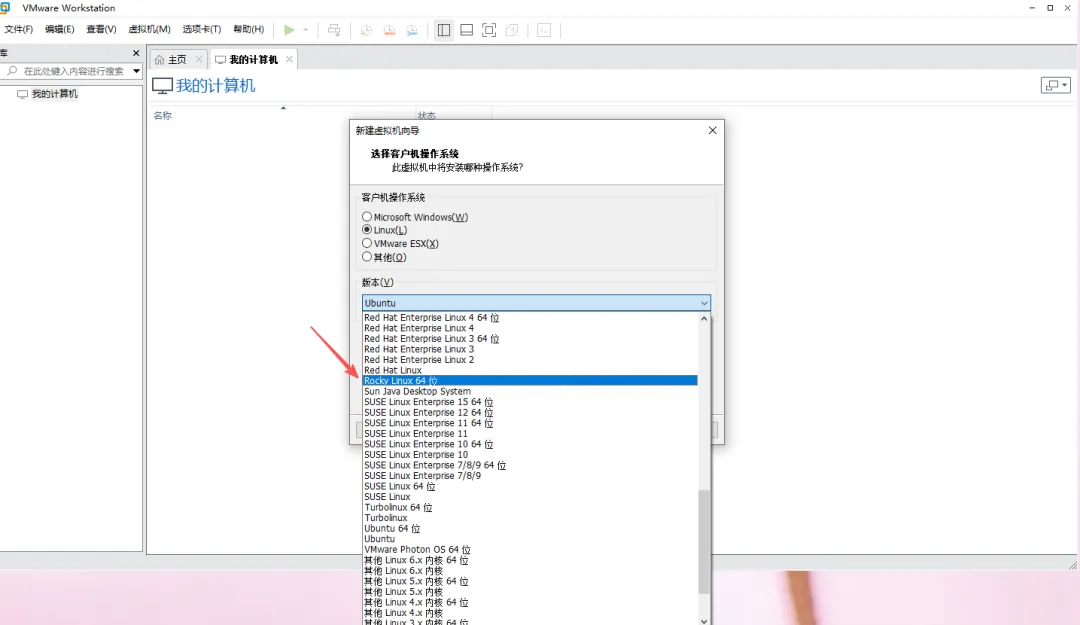Click the full screen mode icon
The width and height of the screenshot is (1080, 625).
pos(489,30)
